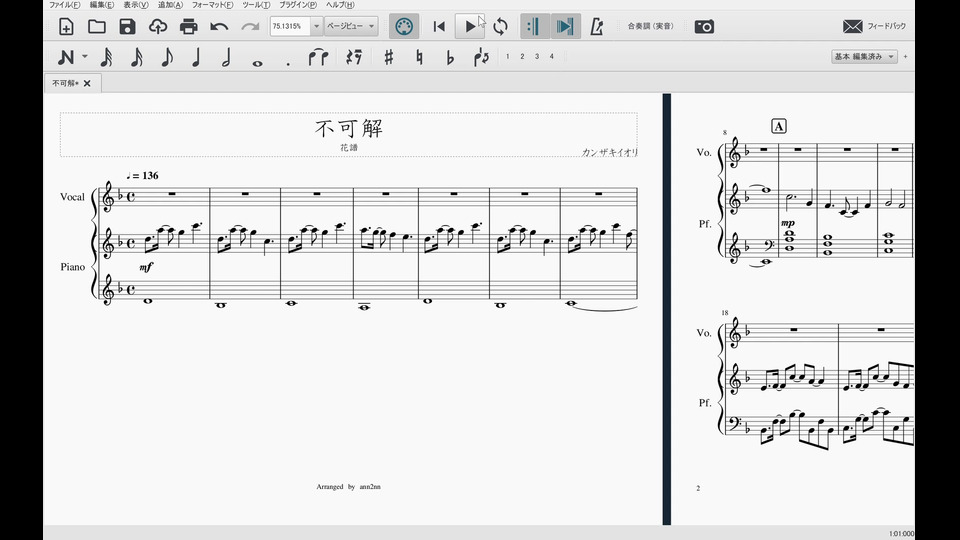
Task: Select rehearsal mark A on page two
Action: (x=779, y=126)
